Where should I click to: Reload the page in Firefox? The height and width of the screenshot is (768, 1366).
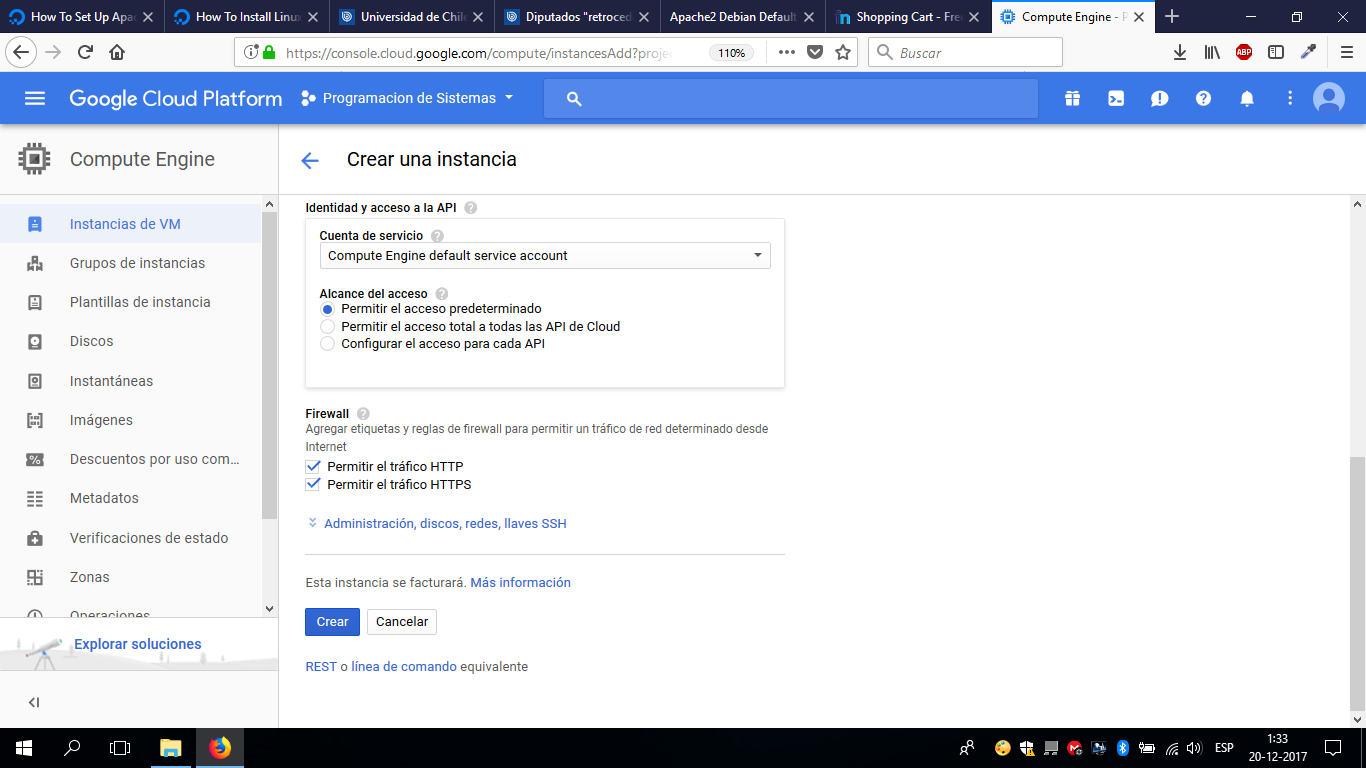pos(85,52)
